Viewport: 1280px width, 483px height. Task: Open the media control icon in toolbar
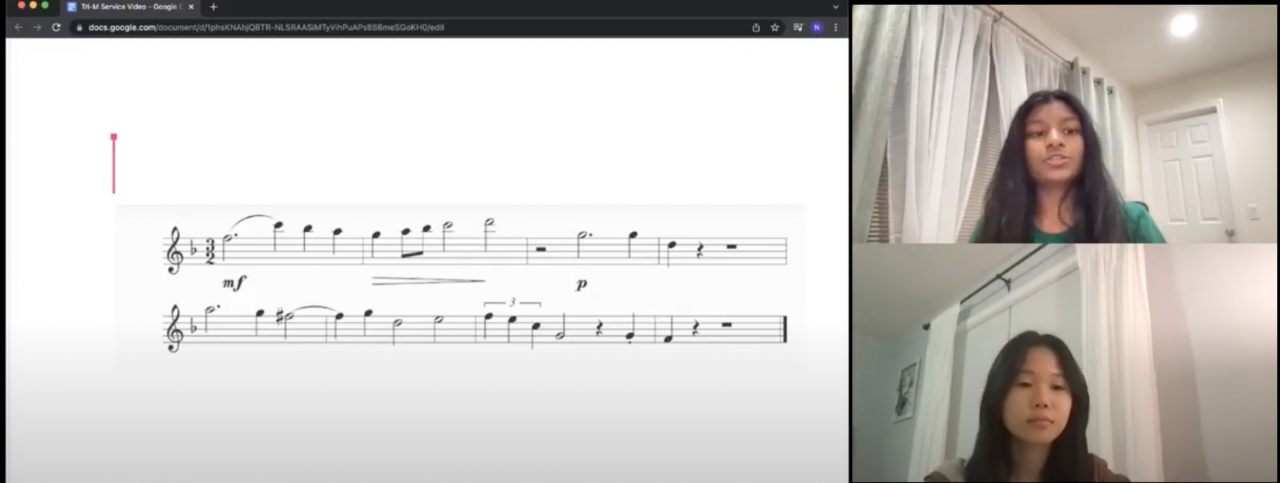798,27
